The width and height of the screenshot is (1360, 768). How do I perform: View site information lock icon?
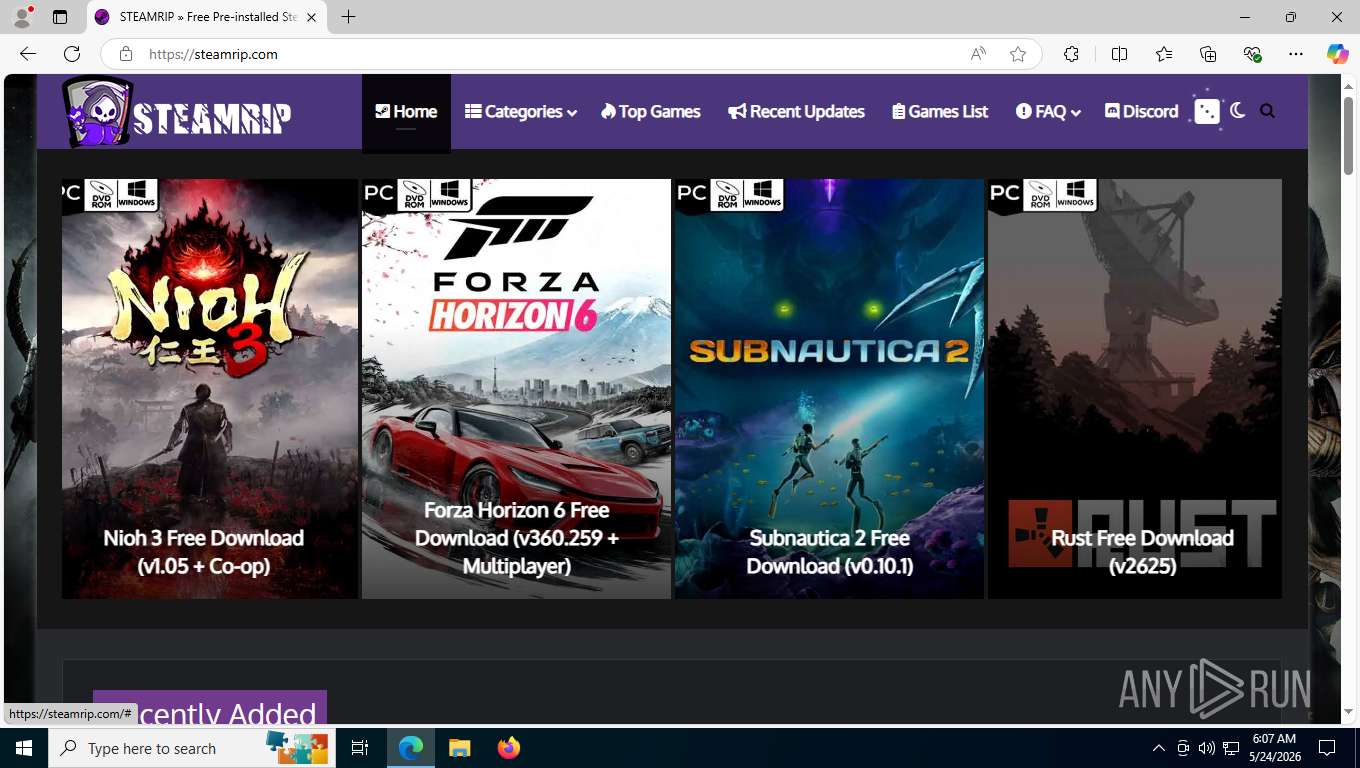point(126,54)
